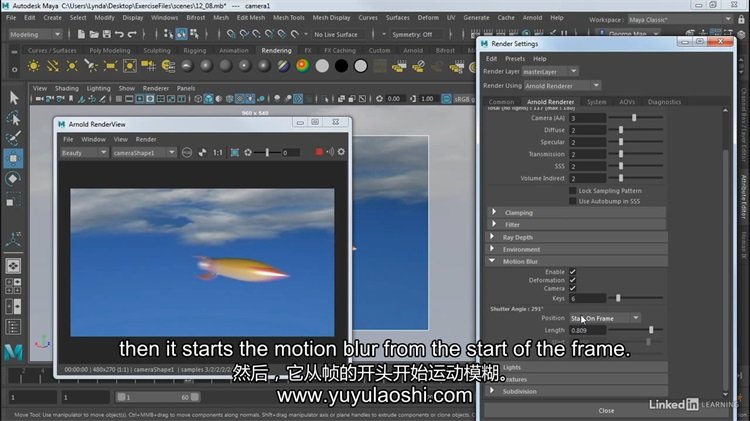Open the Beauty AOV dropdown in RenderView
The image size is (750, 421).
(84, 153)
